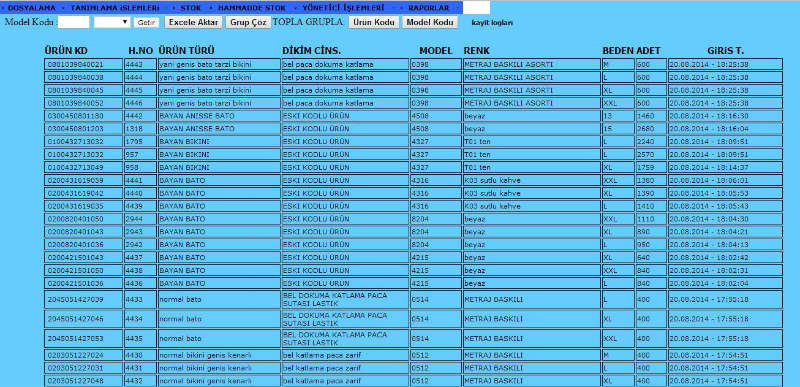
Task: Click the Ürün Kodu grouping button
Action: coord(374,22)
